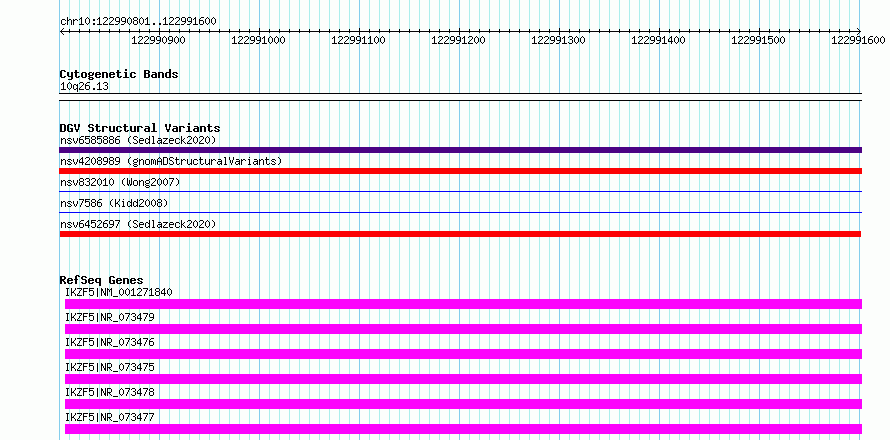The width and height of the screenshot is (890, 440).
Task: Click the magenta NR_073478 gene bar
Action: click(463, 404)
